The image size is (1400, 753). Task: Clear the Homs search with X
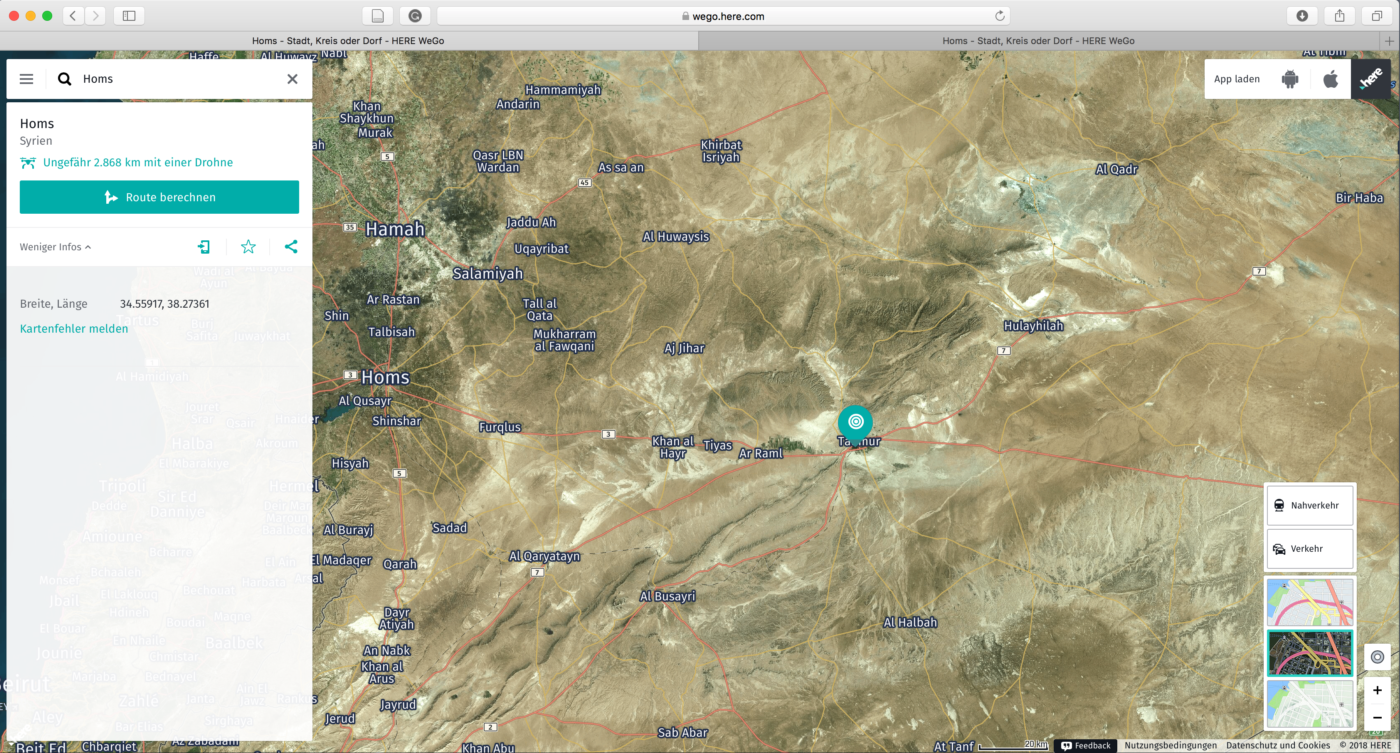(x=292, y=79)
